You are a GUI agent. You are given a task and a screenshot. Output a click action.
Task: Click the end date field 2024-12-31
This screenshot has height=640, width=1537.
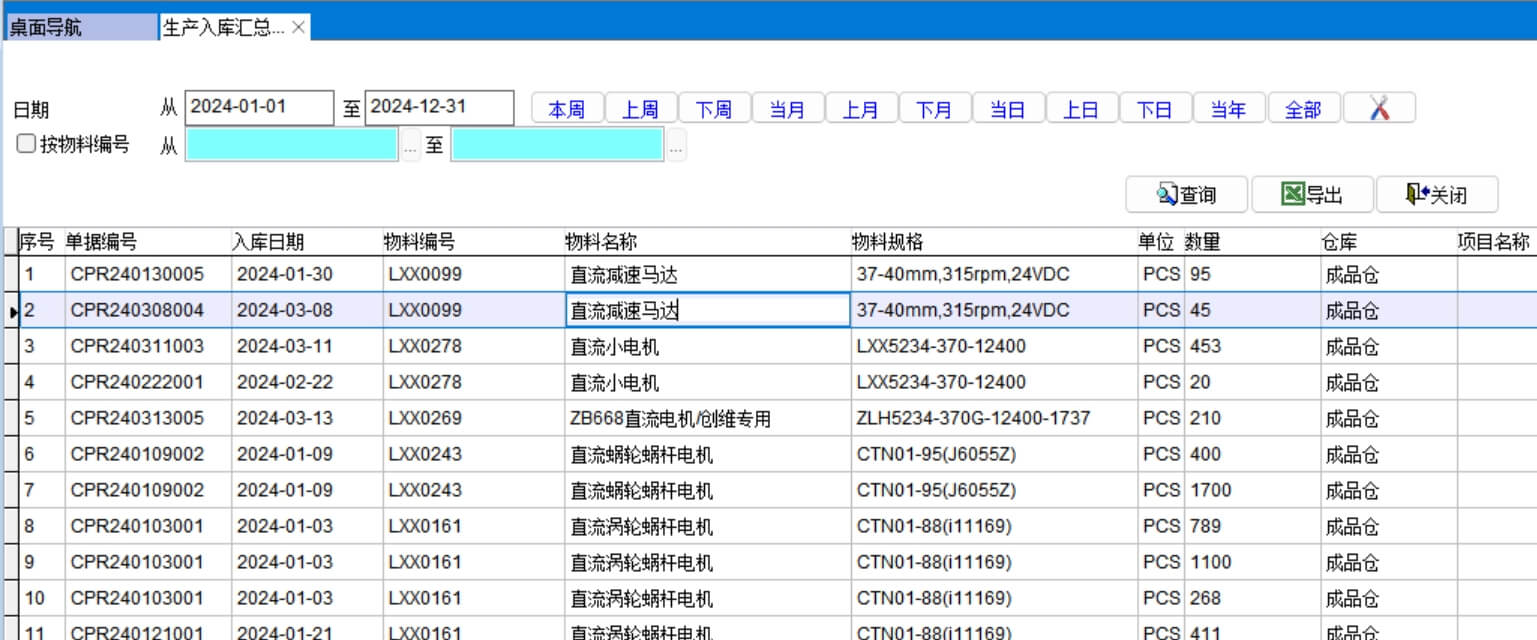point(439,108)
